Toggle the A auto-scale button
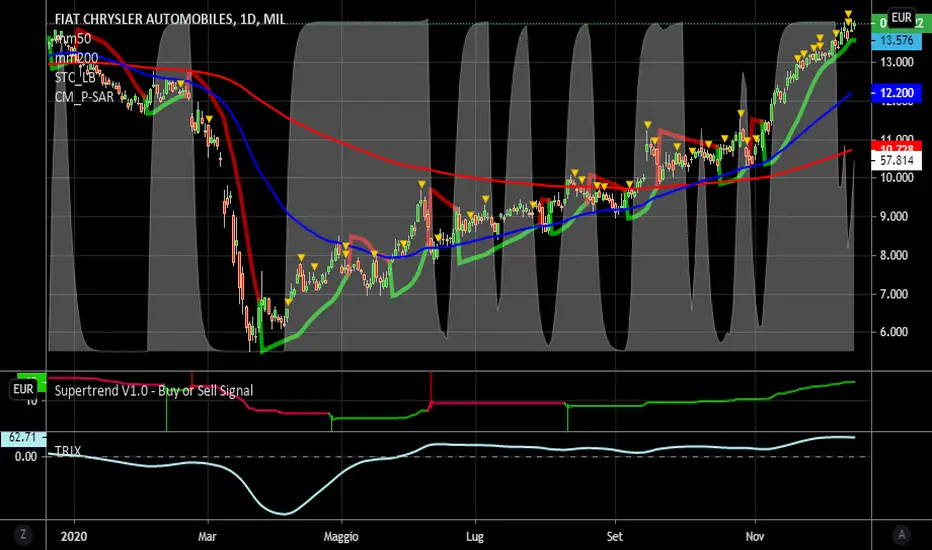 (902, 535)
